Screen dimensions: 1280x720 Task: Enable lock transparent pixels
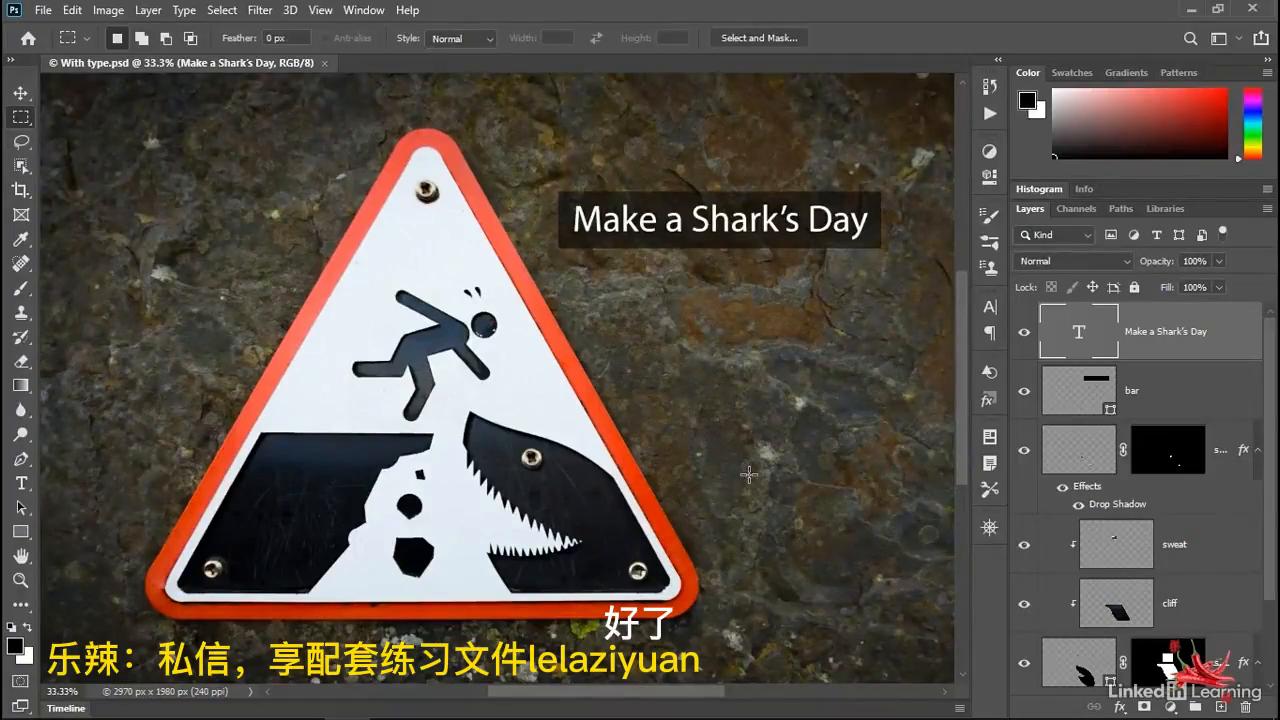1051,287
